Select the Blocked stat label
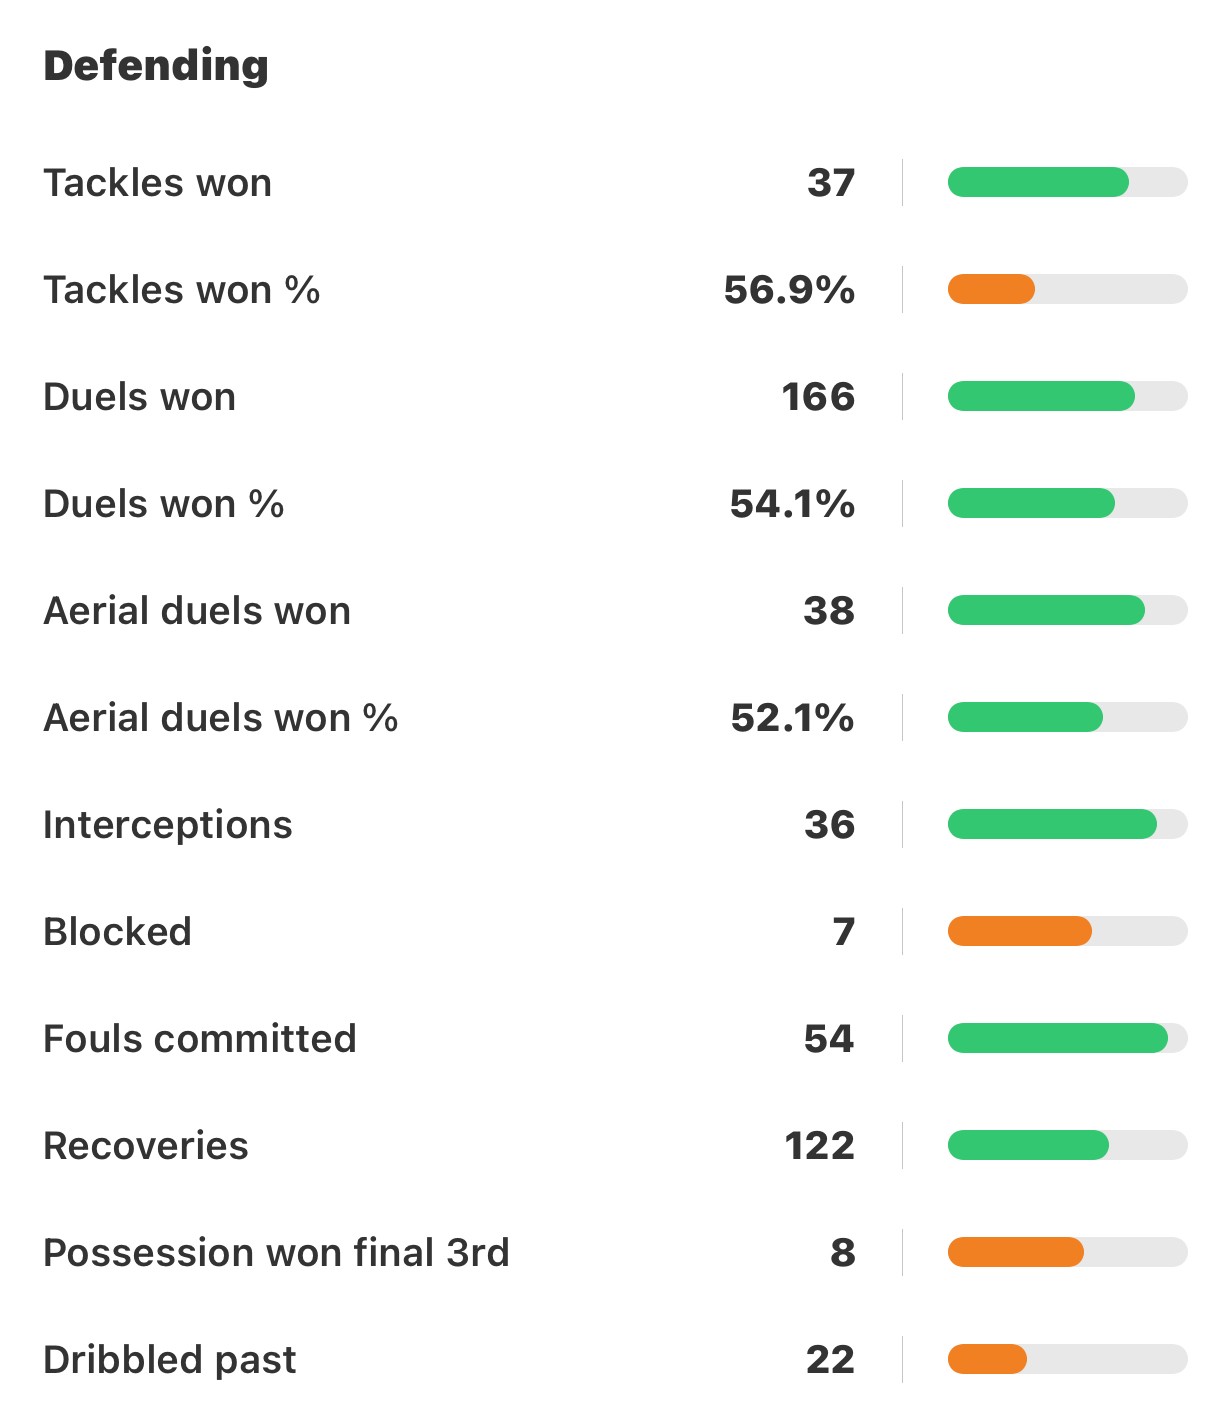This screenshot has width=1226, height=1421. [117, 932]
